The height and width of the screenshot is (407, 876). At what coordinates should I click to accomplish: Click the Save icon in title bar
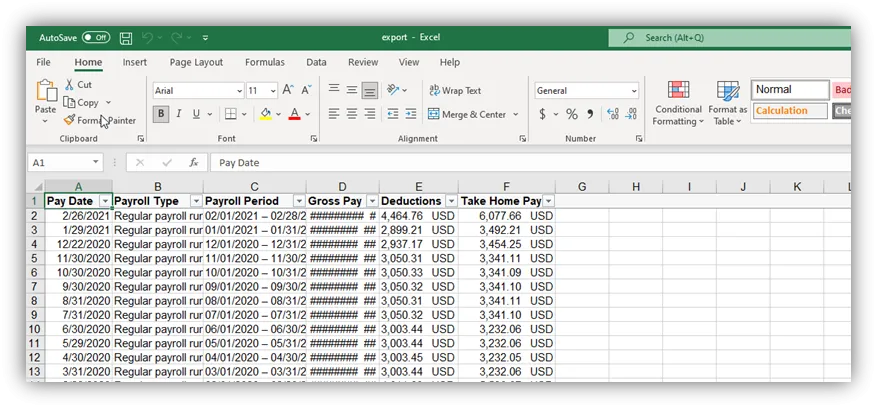126,38
